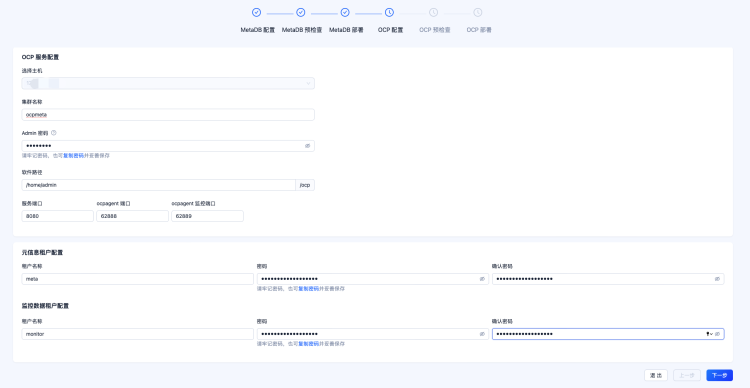The height and width of the screenshot is (388, 750).
Task: Click the monitor tenant 确认密码 field
Action: click(608, 334)
